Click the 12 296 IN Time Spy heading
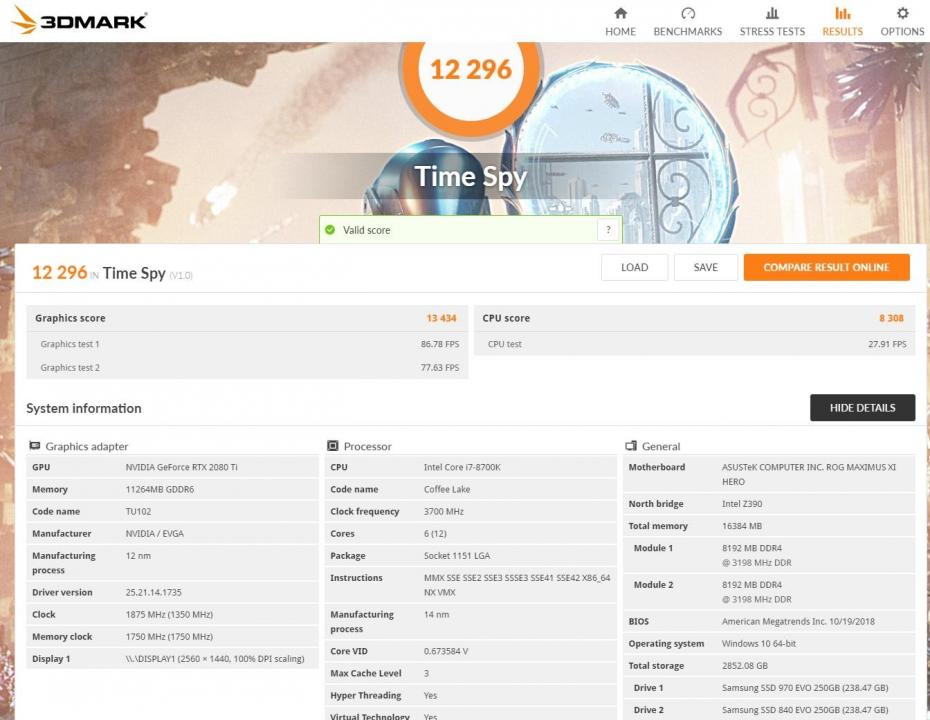 [112, 273]
